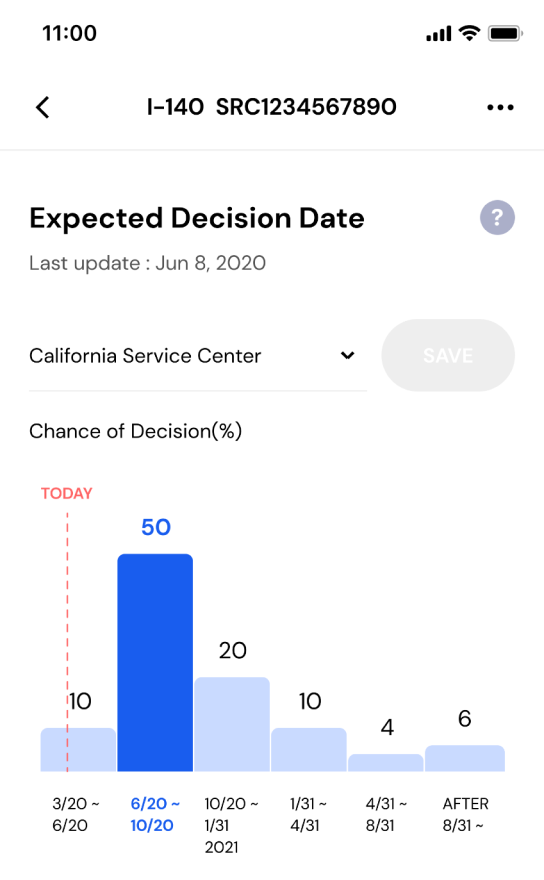Select the 3/20 ~ 6/20 bar
This screenshot has height=880, width=544.
(x=78, y=749)
